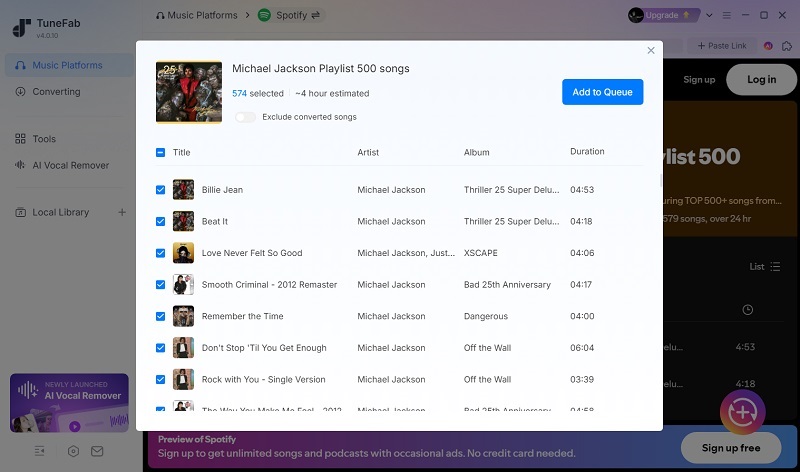Click the Upgrade button
The width and height of the screenshot is (800, 472).
pos(667,15)
